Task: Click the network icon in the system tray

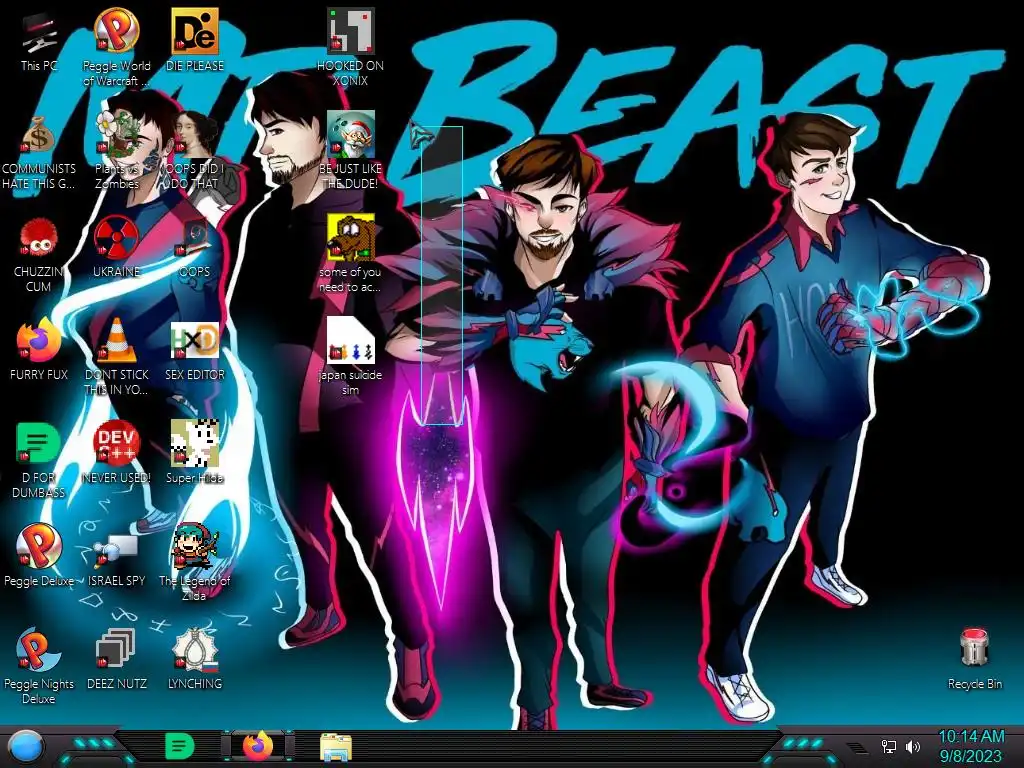Action: [889, 746]
